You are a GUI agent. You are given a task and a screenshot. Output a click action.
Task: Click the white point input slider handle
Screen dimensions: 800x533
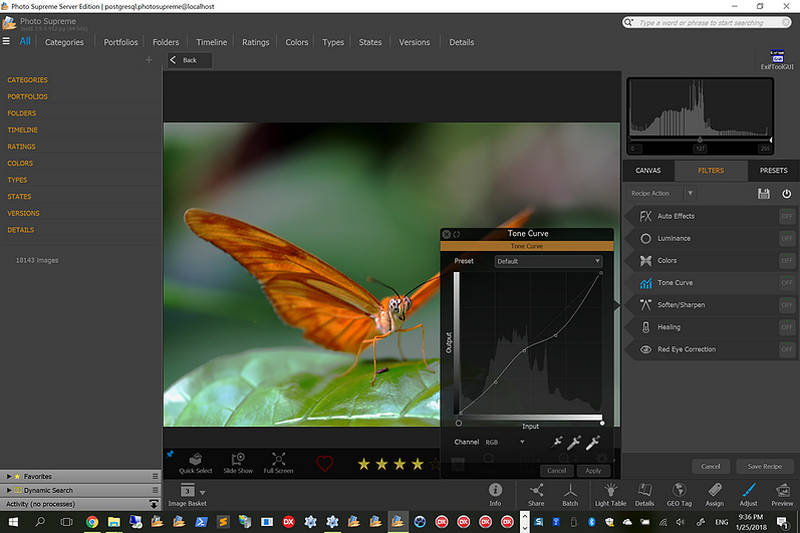602,423
